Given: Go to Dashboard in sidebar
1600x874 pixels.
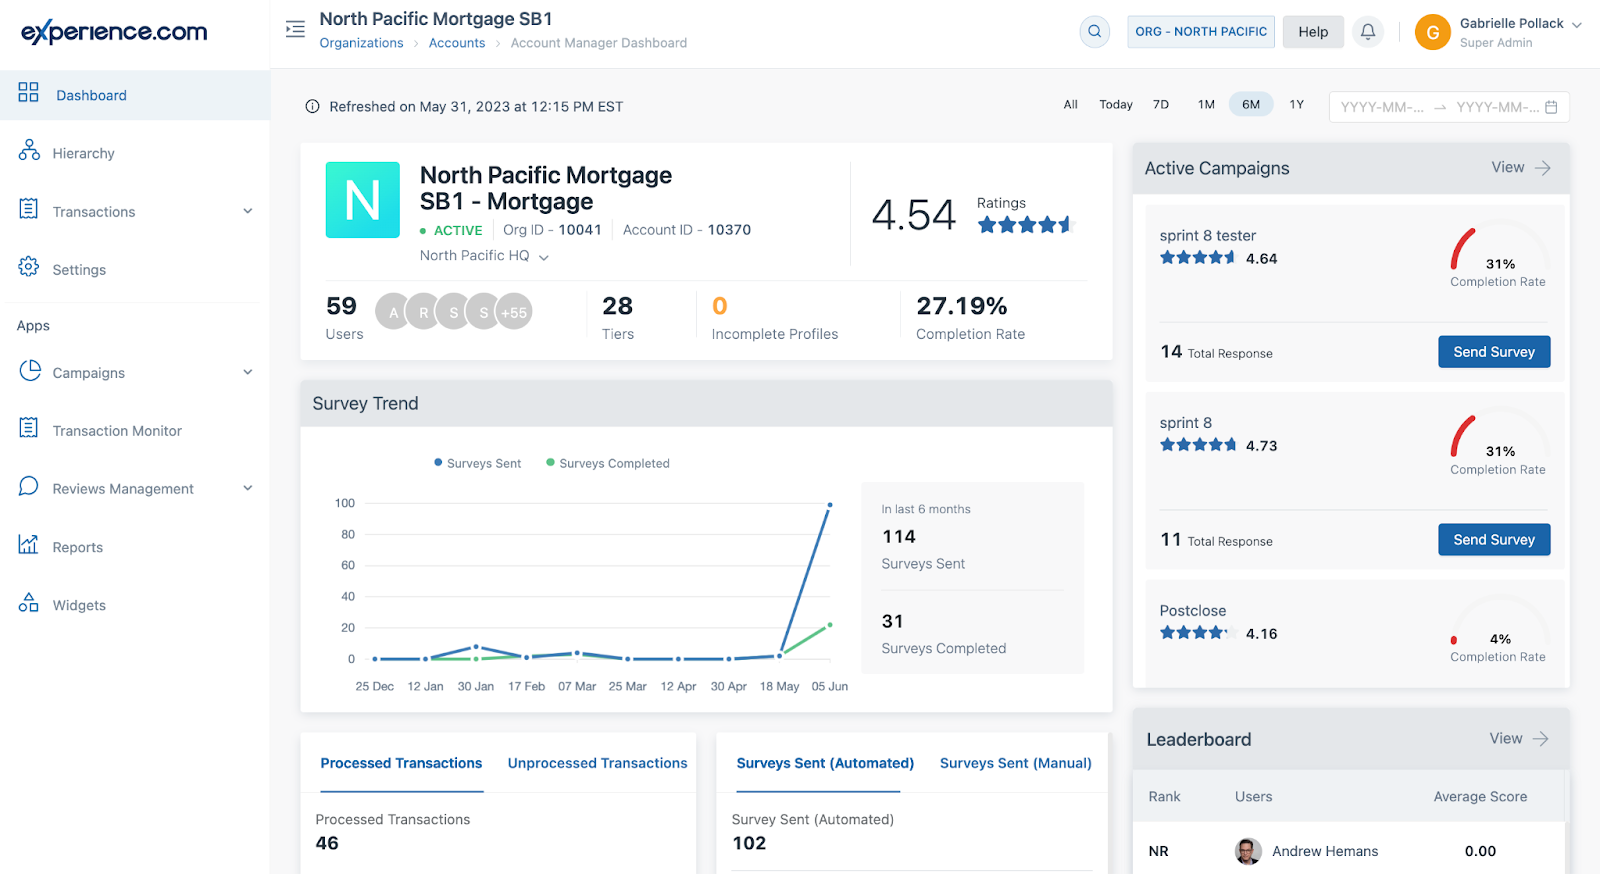Looking at the screenshot, I should (x=135, y=95).
